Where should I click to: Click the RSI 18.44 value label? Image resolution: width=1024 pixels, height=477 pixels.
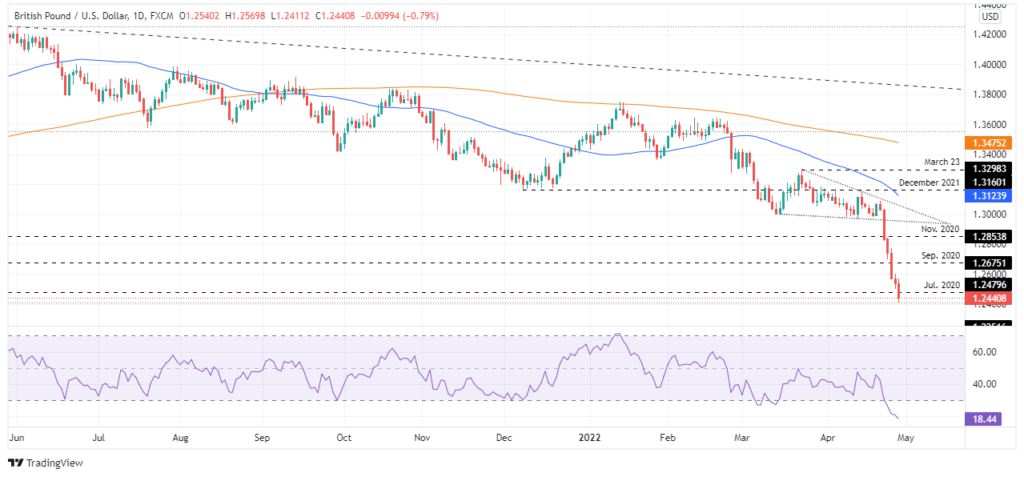click(x=987, y=419)
